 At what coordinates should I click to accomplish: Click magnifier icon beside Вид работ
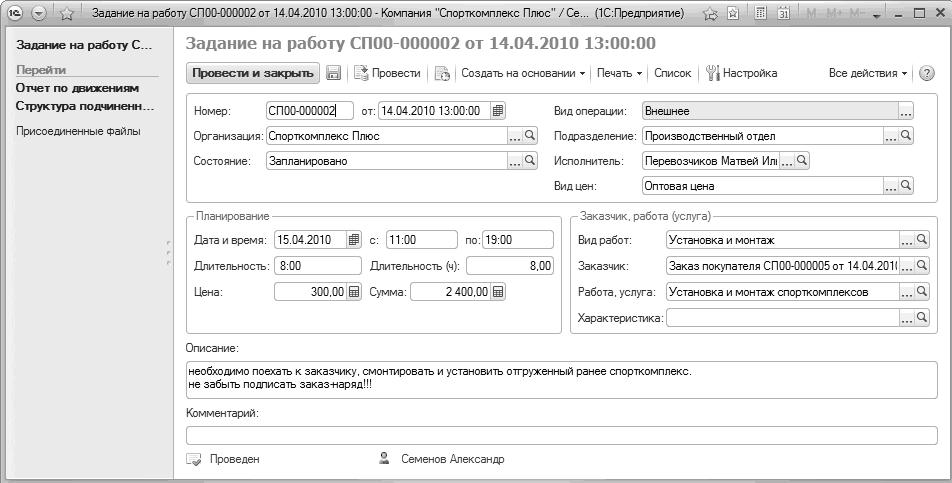(x=922, y=240)
